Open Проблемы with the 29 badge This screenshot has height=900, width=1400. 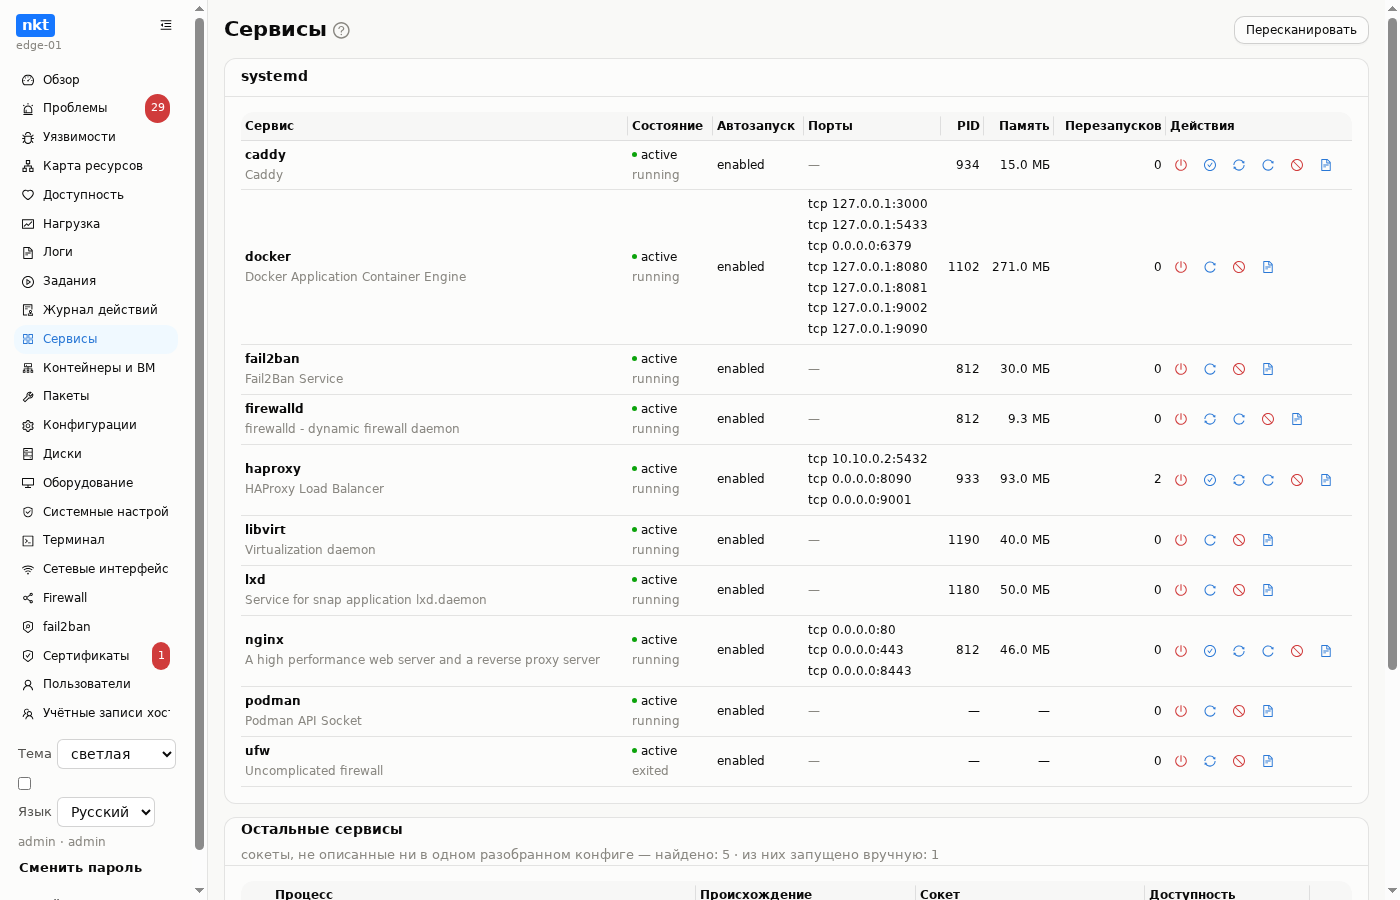[x=96, y=108]
